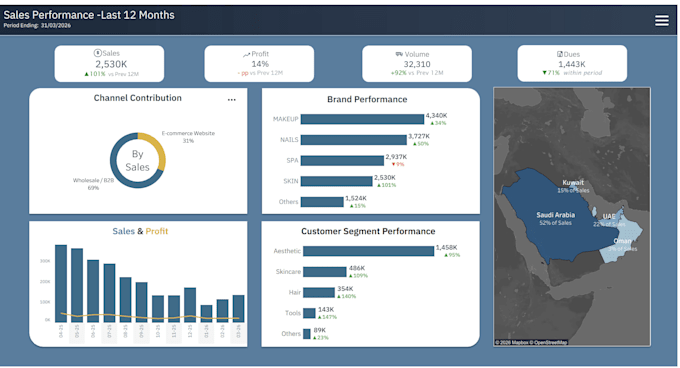Click the 'Customer Segment Performance' heading
This screenshot has width=680, height=368.
click(368, 231)
